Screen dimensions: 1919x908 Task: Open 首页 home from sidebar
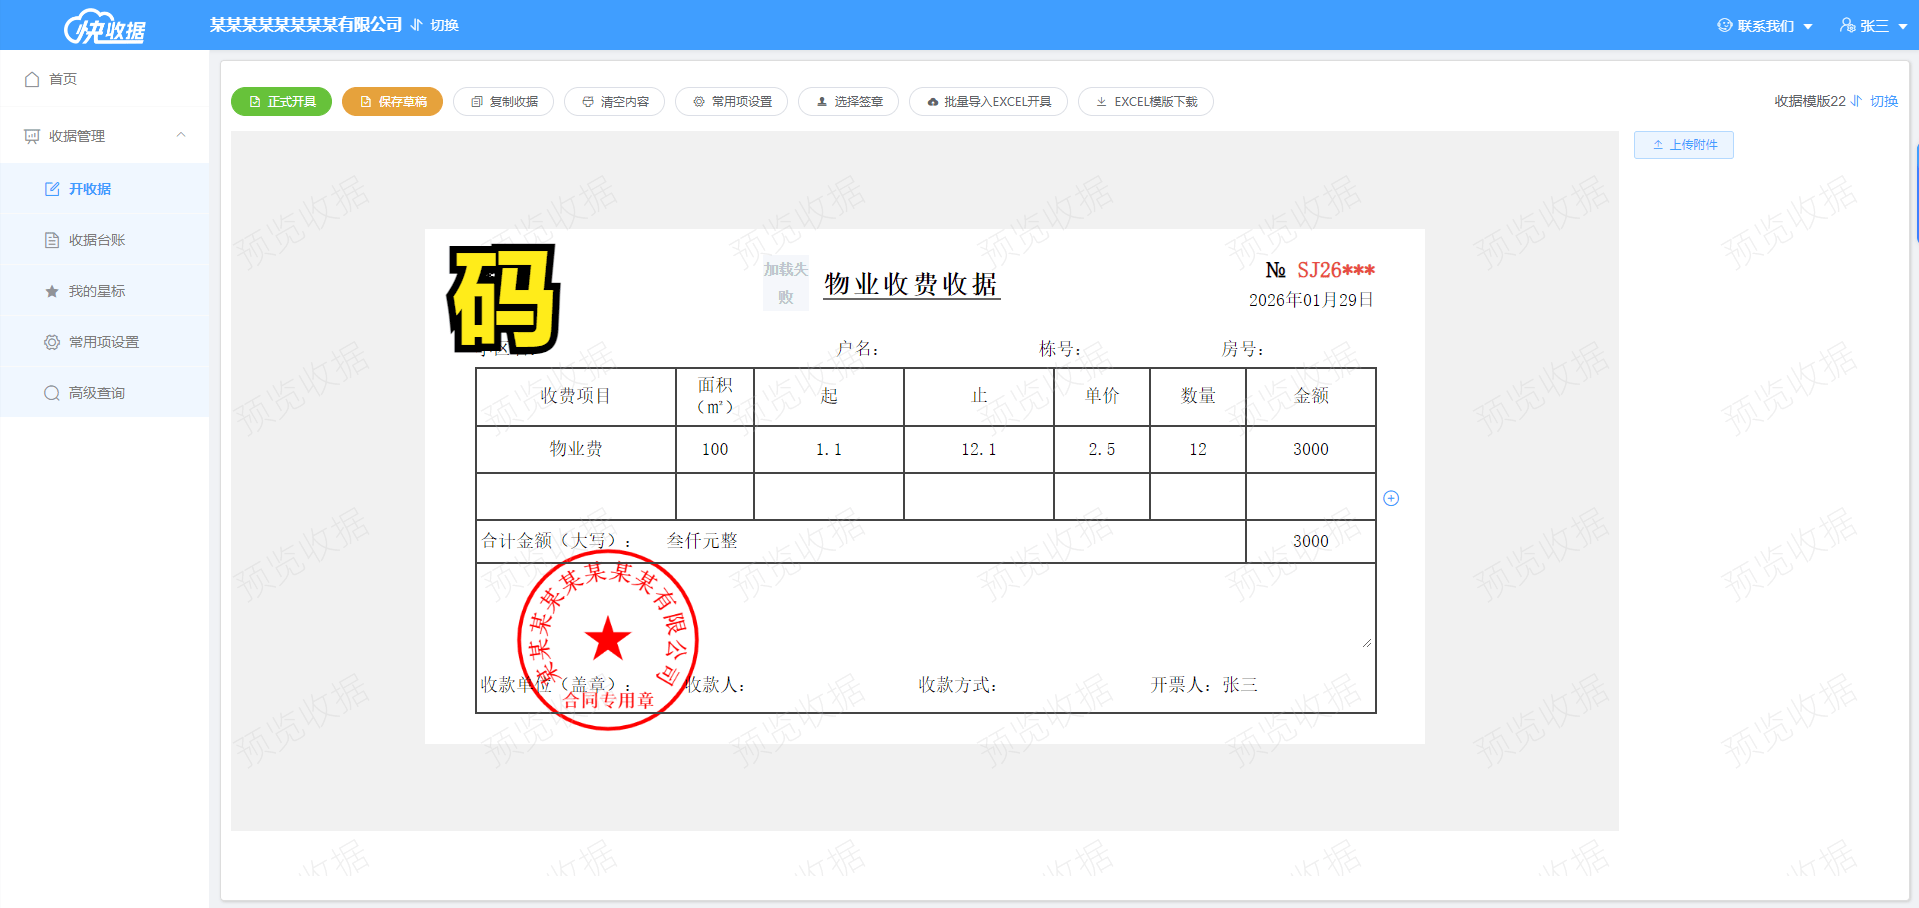62,79
